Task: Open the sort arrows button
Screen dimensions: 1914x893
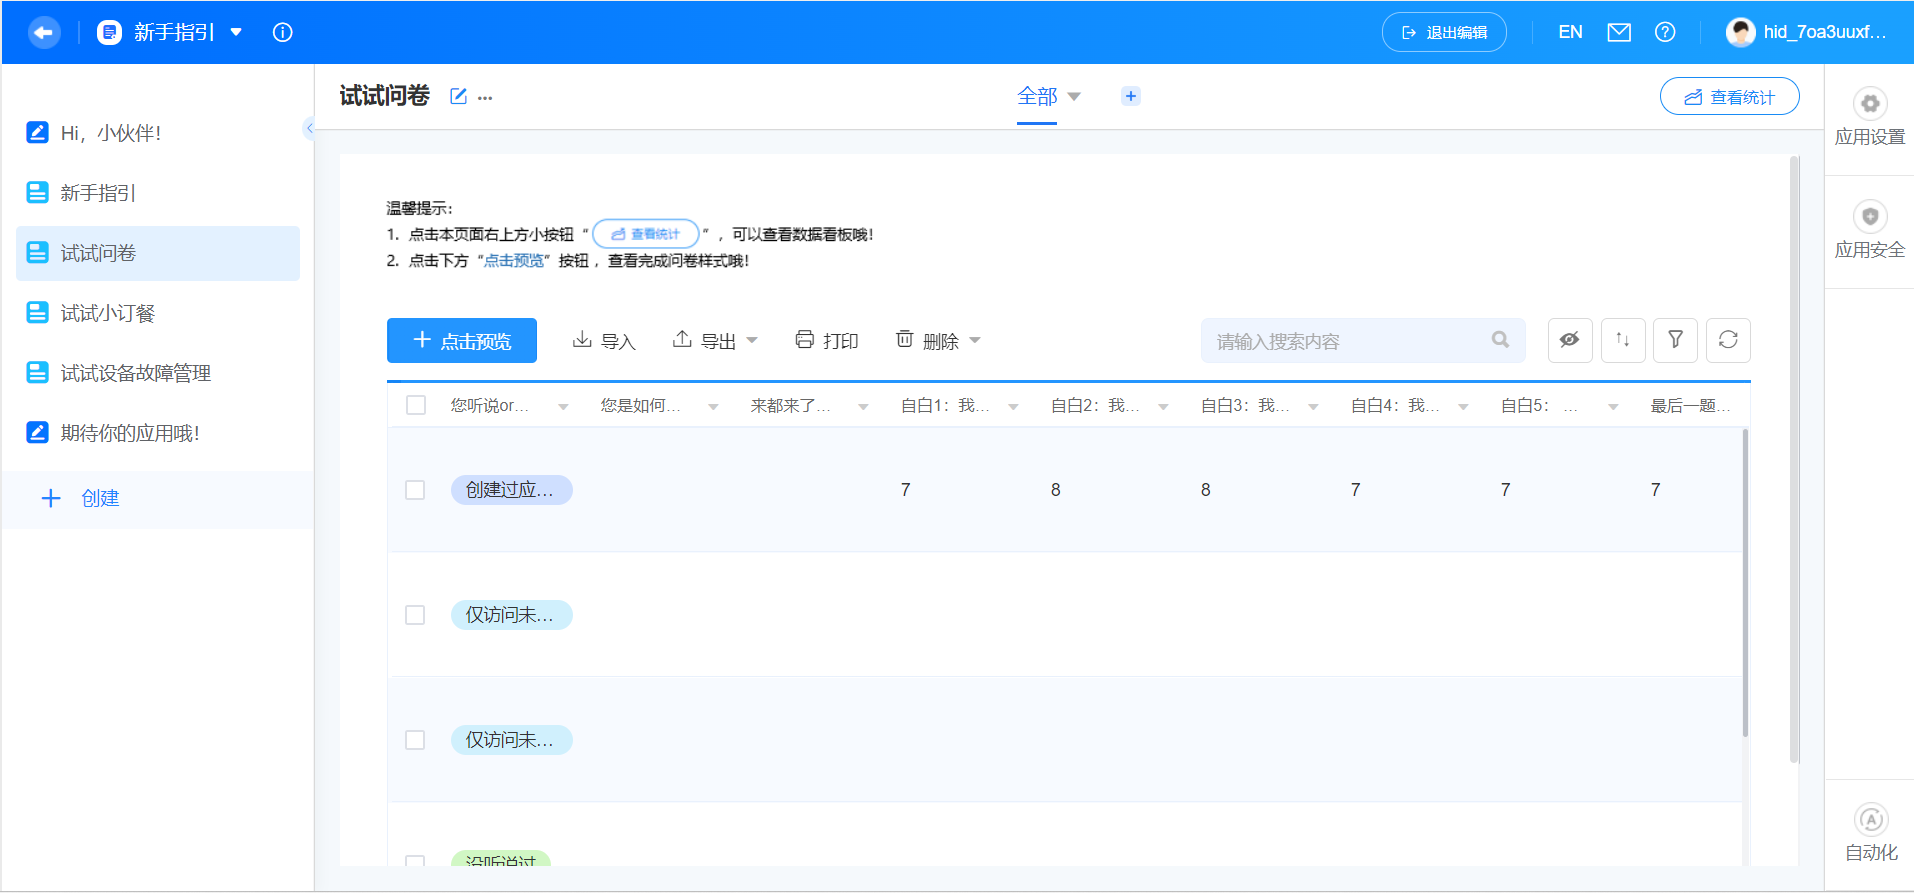Action: (1623, 340)
